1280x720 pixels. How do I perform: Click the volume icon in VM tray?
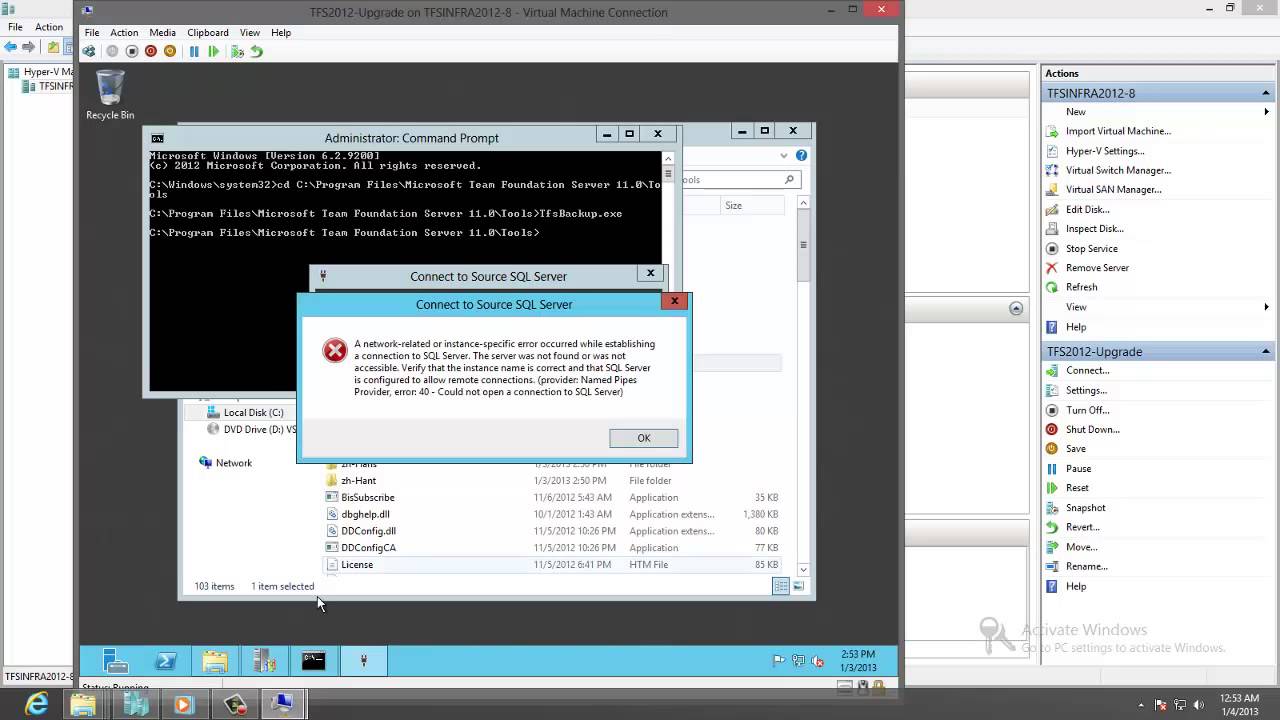[x=818, y=660]
